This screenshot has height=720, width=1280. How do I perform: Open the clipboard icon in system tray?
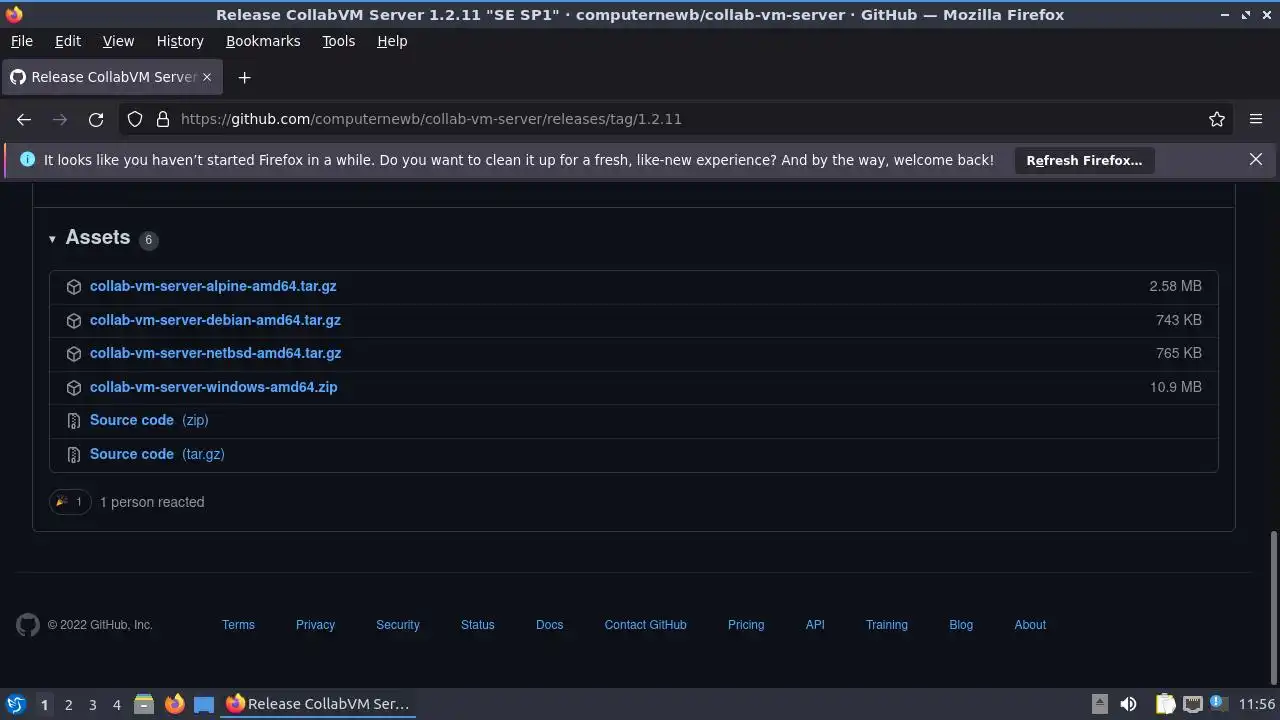[1166, 704]
